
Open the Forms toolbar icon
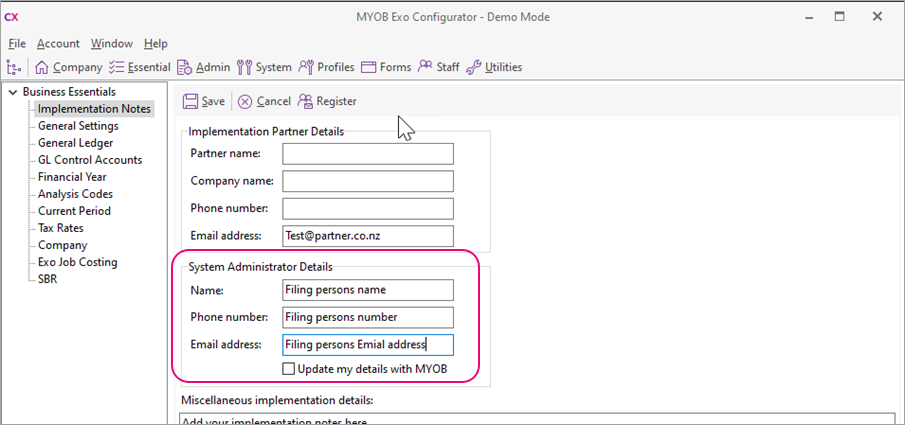tap(368, 67)
